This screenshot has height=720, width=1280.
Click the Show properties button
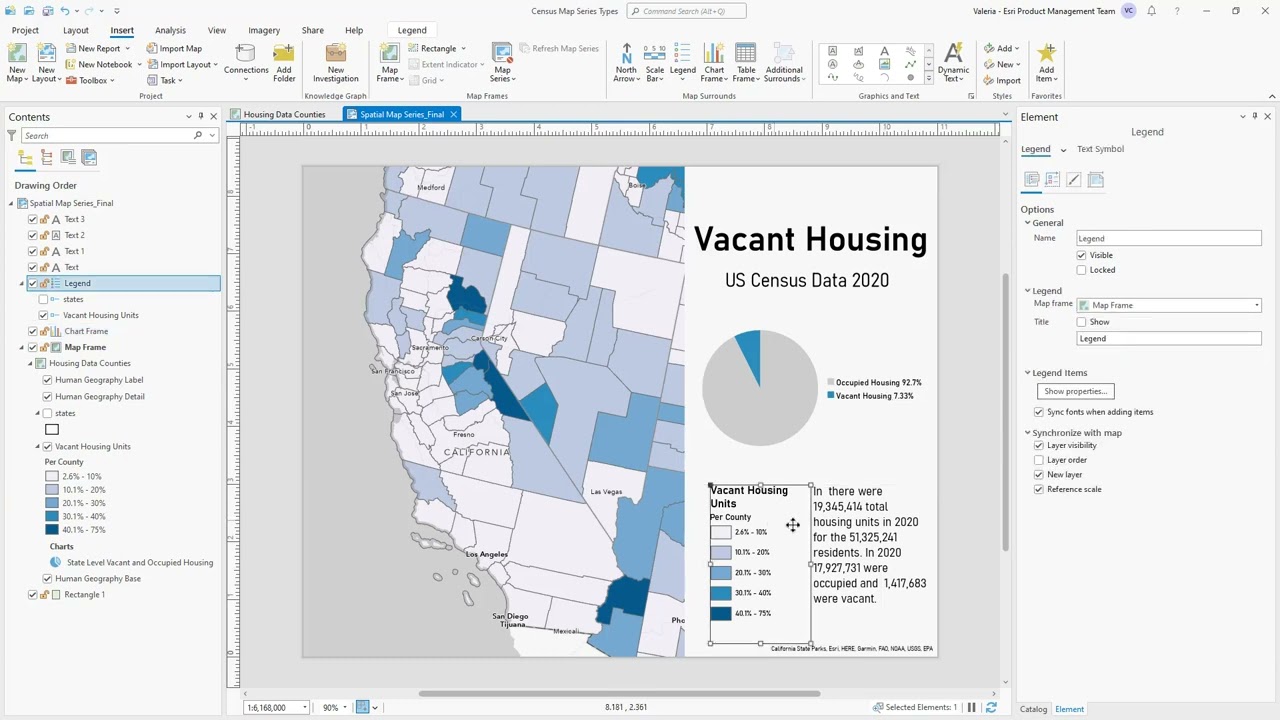(1075, 391)
